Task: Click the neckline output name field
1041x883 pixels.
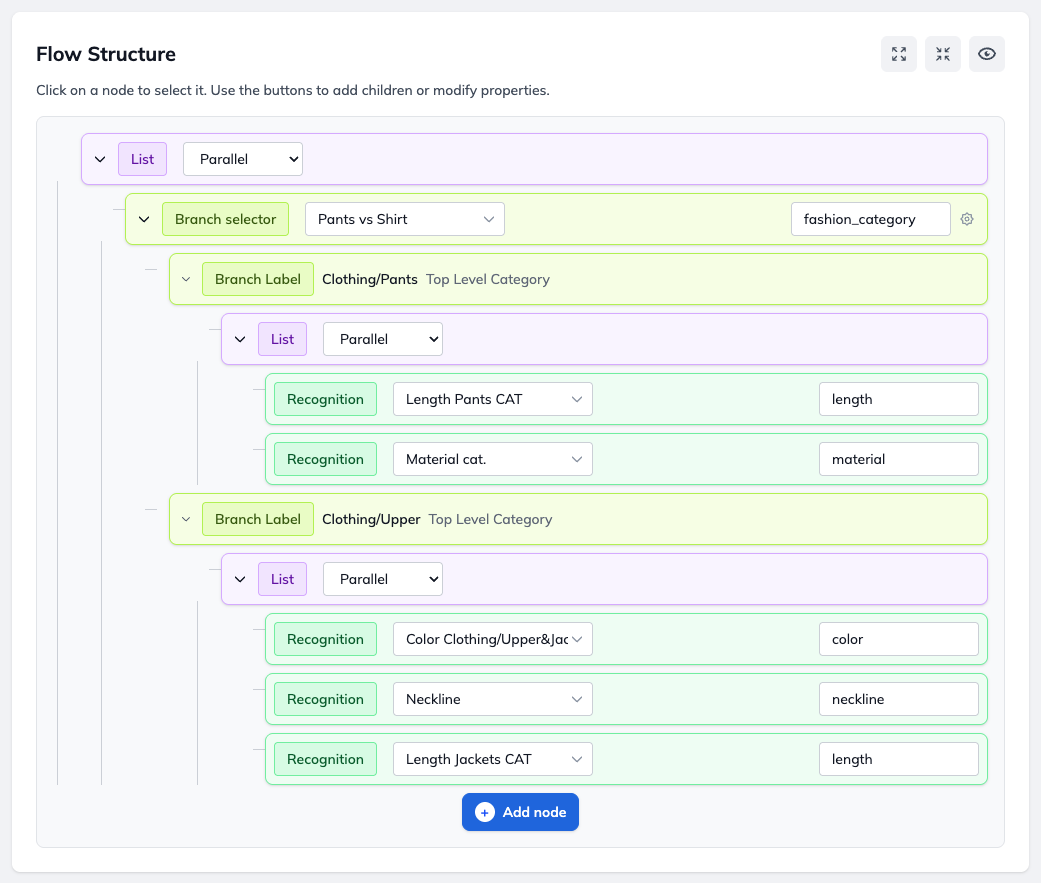Action: 897,699
